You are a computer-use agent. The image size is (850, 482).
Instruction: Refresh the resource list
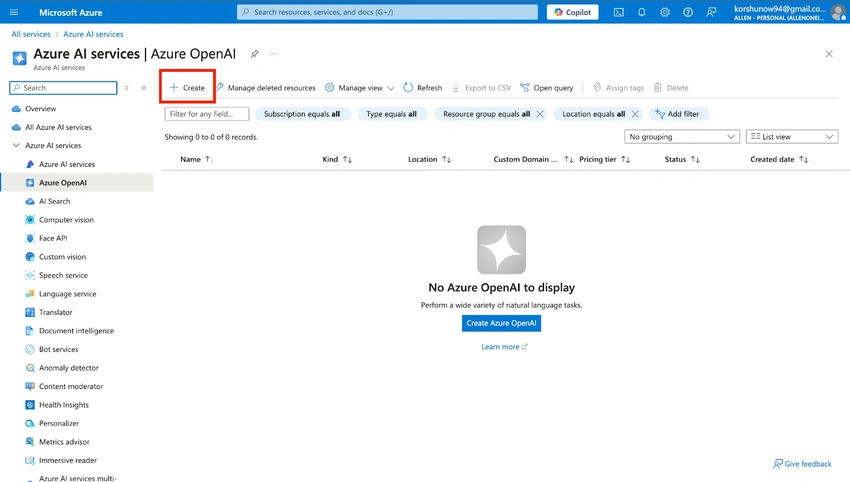423,87
